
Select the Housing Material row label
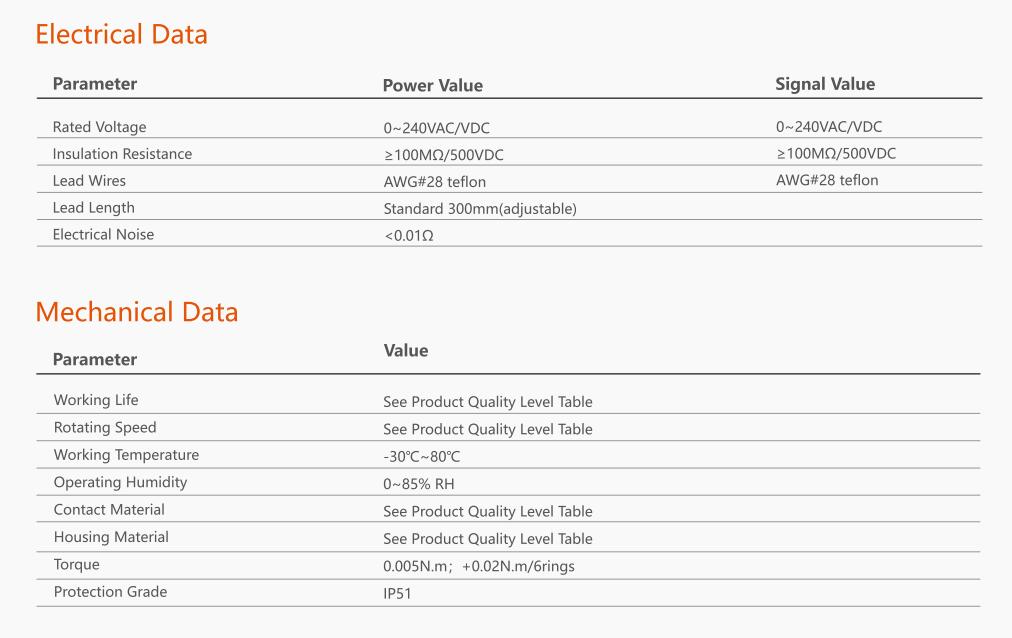point(111,537)
